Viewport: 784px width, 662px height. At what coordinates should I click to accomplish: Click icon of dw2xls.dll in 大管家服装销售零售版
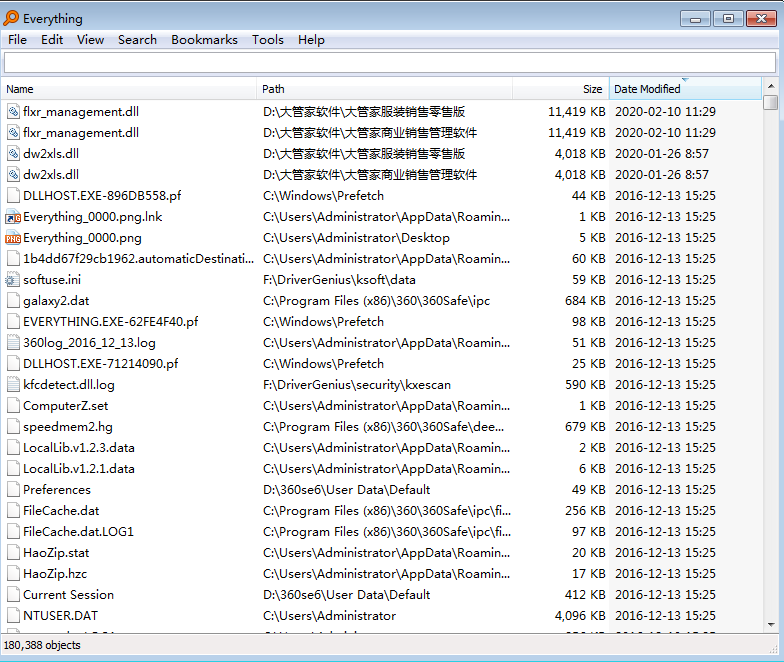(x=14, y=154)
